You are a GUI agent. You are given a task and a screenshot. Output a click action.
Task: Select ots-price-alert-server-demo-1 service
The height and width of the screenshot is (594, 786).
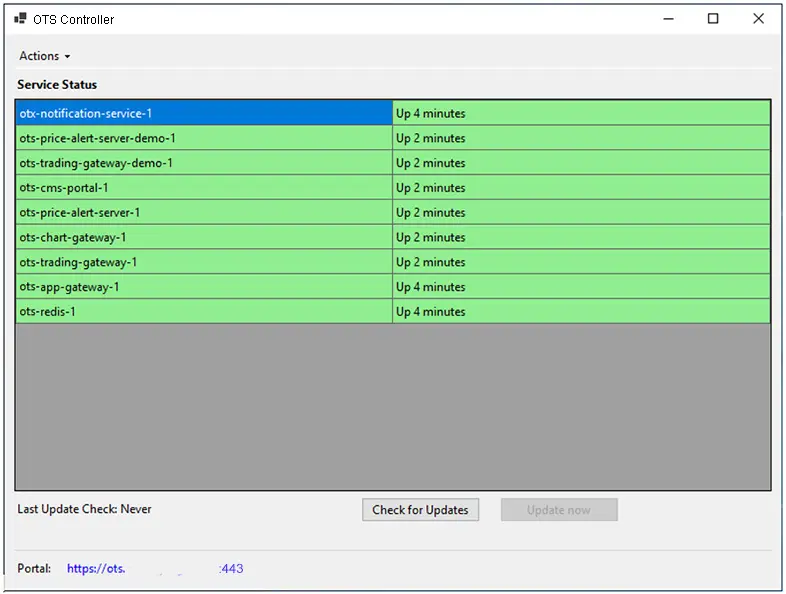tap(98, 139)
